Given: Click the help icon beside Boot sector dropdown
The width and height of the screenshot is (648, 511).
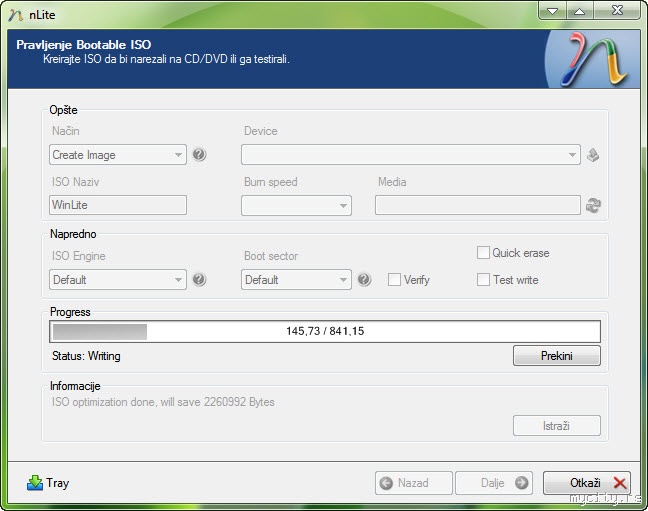Looking at the screenshot, I should (364, 279).
